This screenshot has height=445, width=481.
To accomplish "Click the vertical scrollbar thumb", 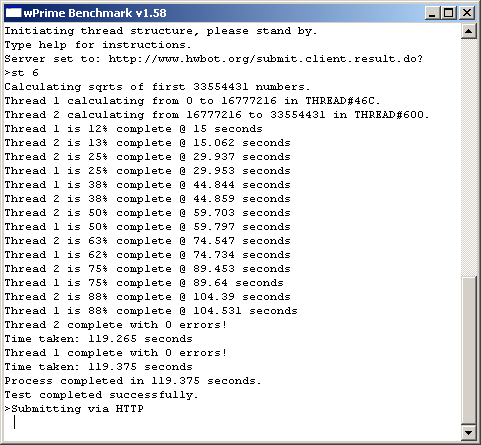I will tap(469, 350).
